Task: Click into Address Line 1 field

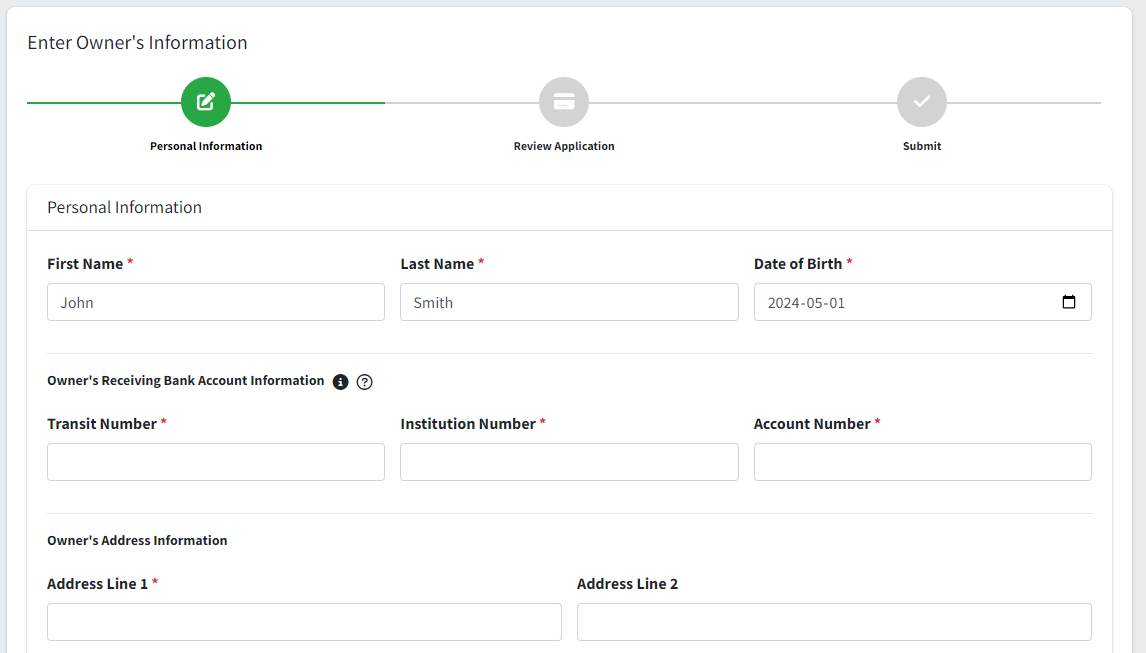Action: point(304,622)
